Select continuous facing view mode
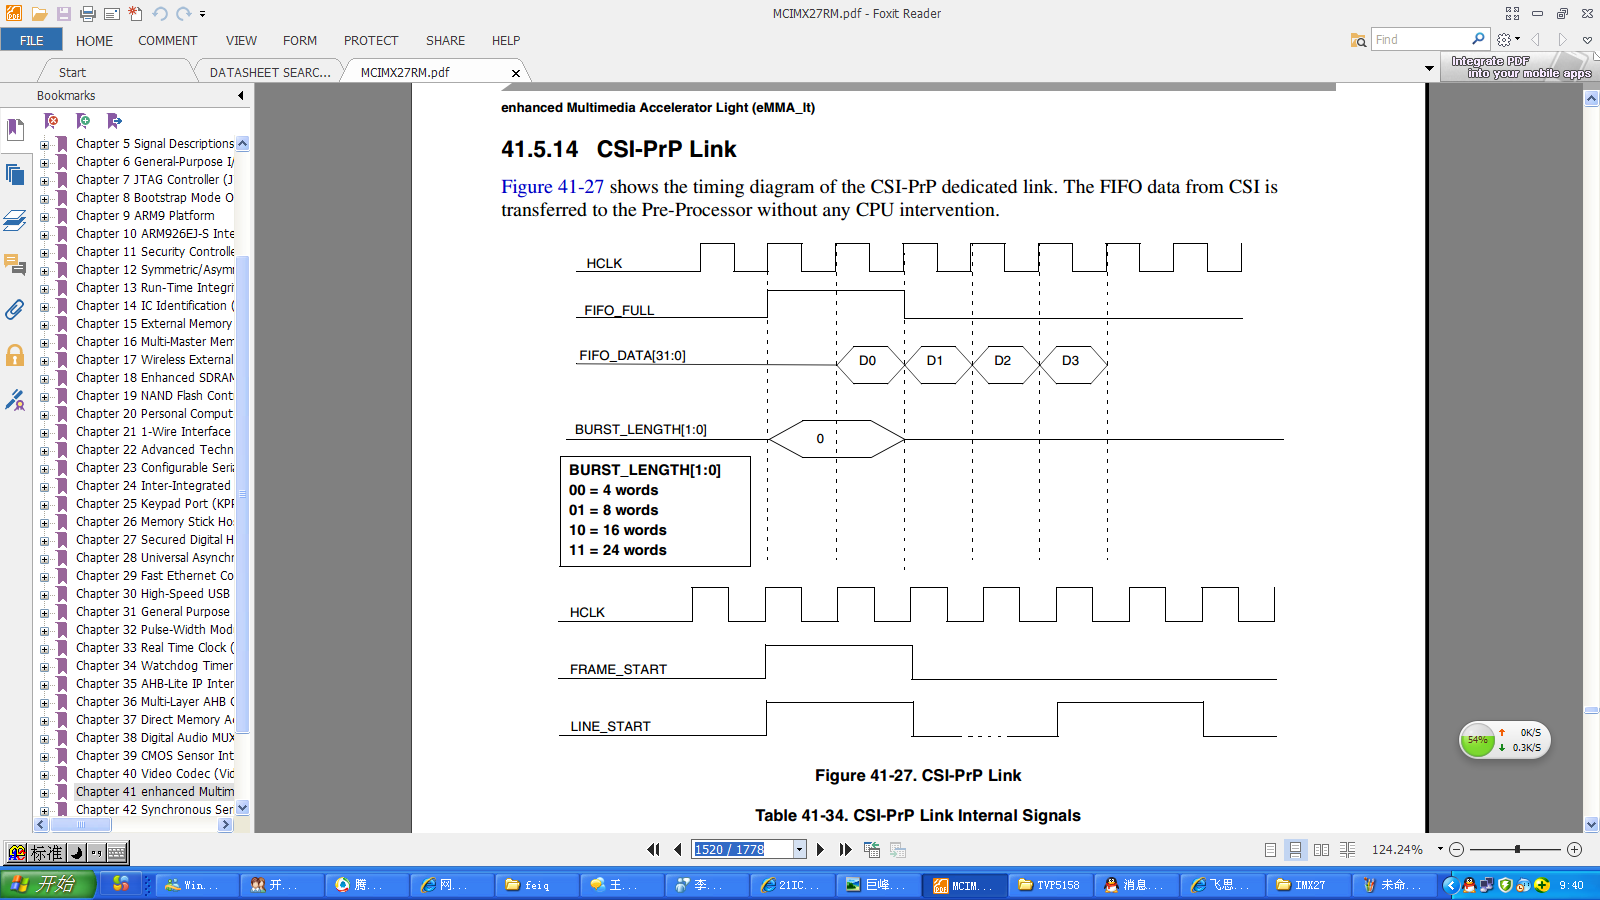This screenshot has height=900, width=1600. 1347,849
